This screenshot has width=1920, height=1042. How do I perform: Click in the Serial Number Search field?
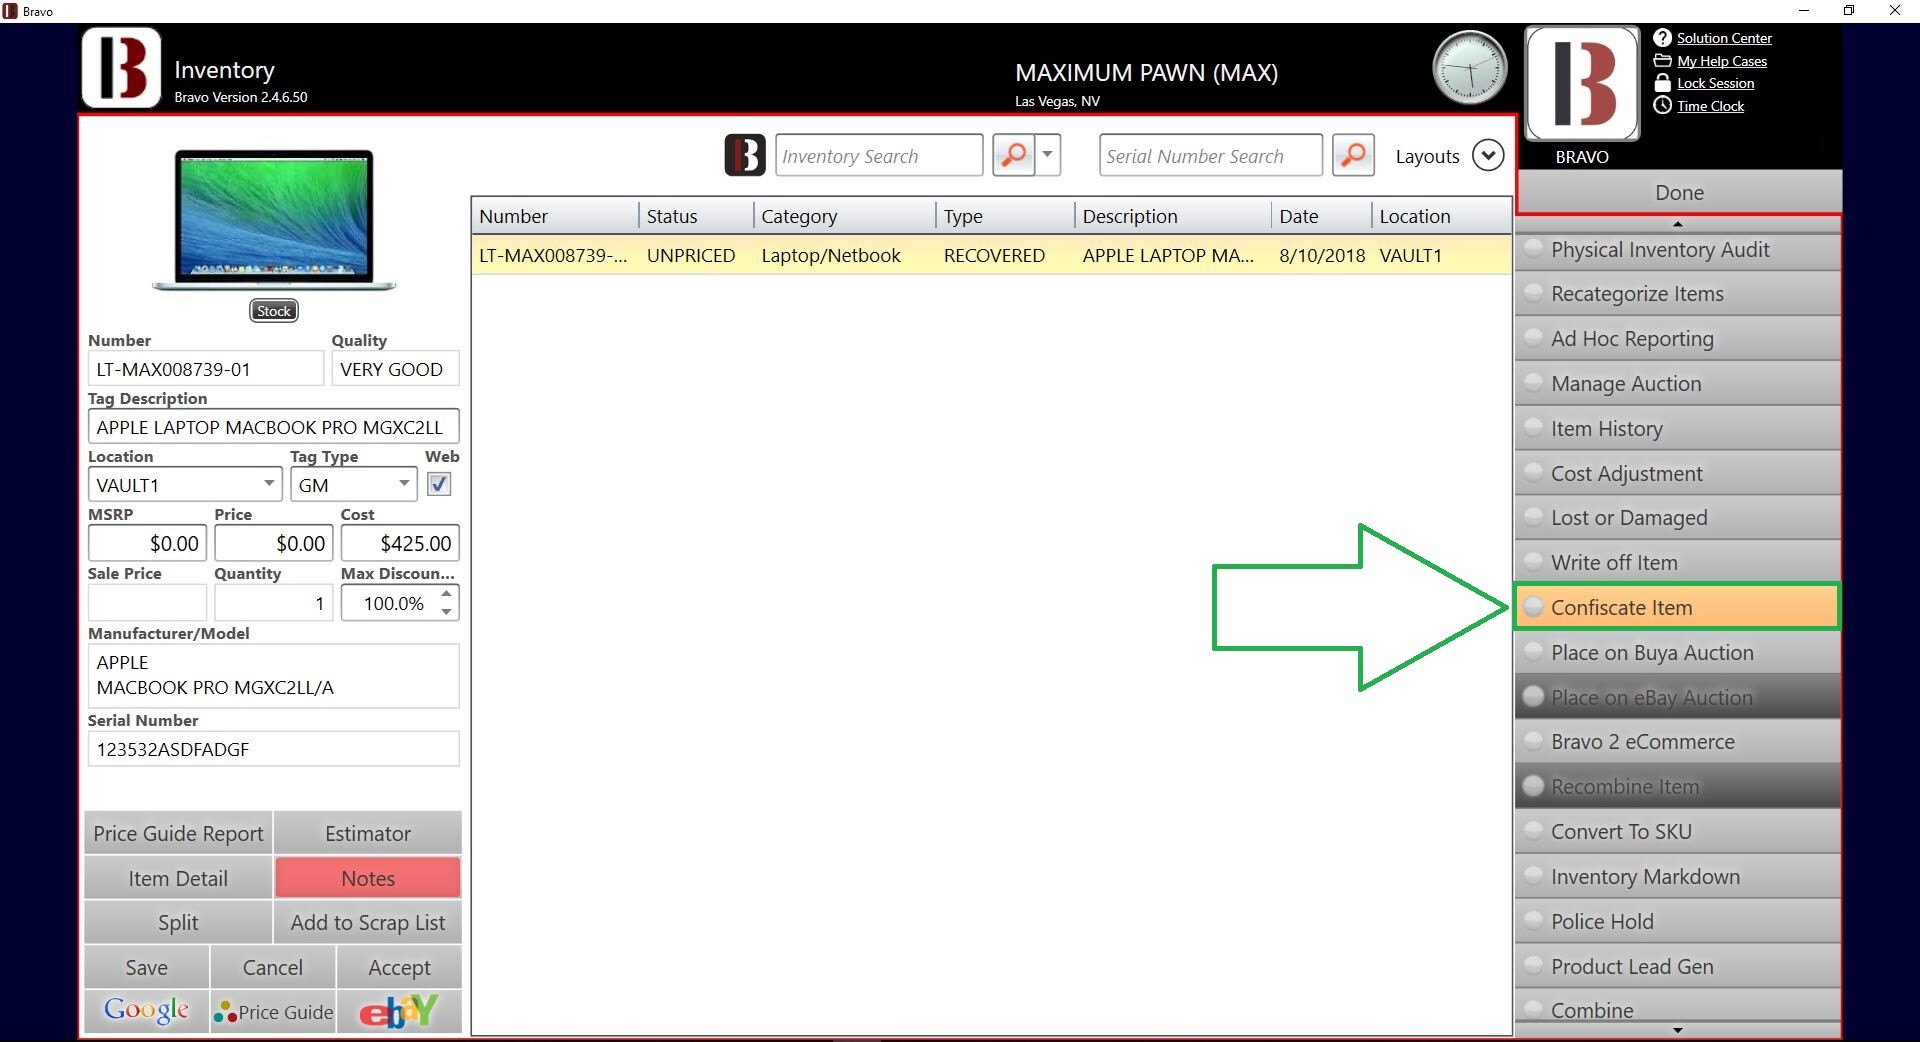coord(1210,155)
